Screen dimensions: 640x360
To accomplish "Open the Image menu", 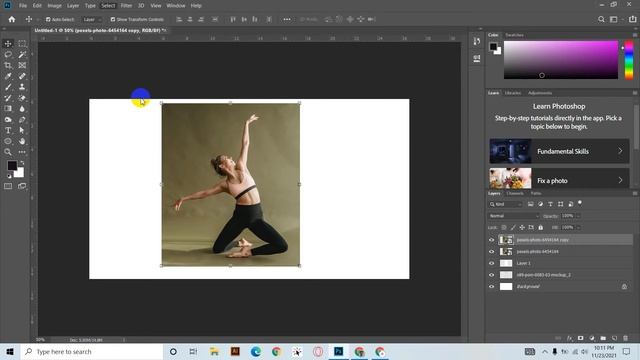I will click(54, 6).
